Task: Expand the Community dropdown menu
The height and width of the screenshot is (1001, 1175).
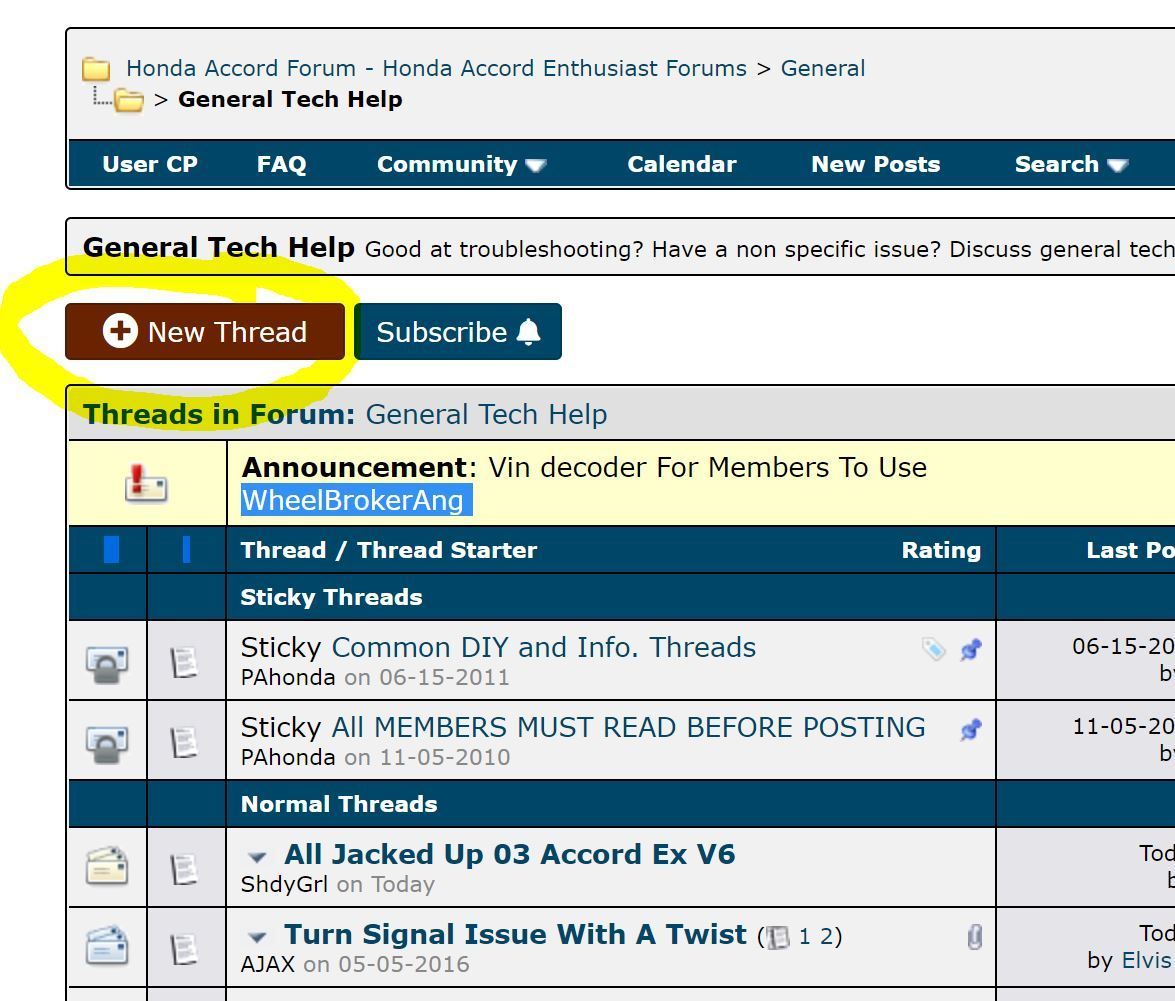Action: pos(461,165)
